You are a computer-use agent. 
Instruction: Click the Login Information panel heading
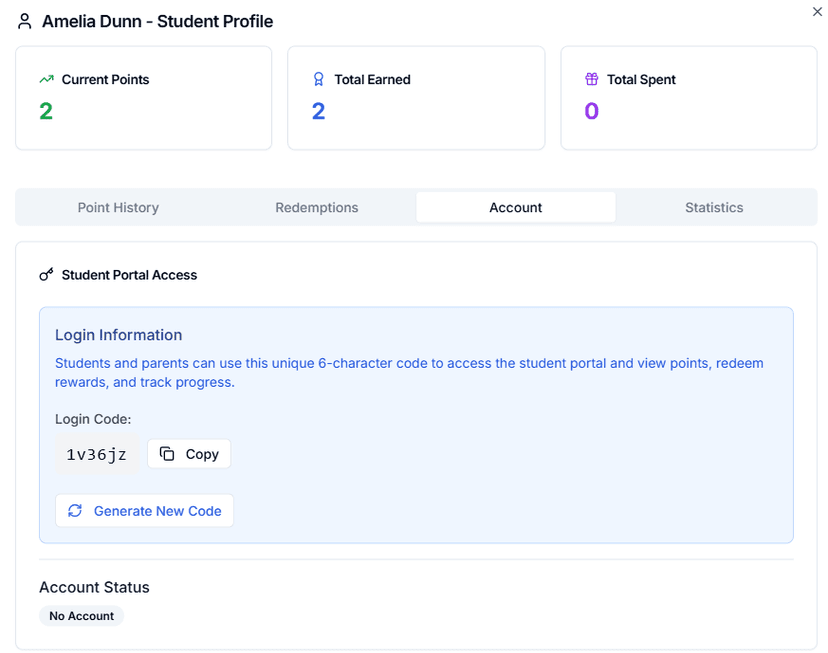coord(120,335)
